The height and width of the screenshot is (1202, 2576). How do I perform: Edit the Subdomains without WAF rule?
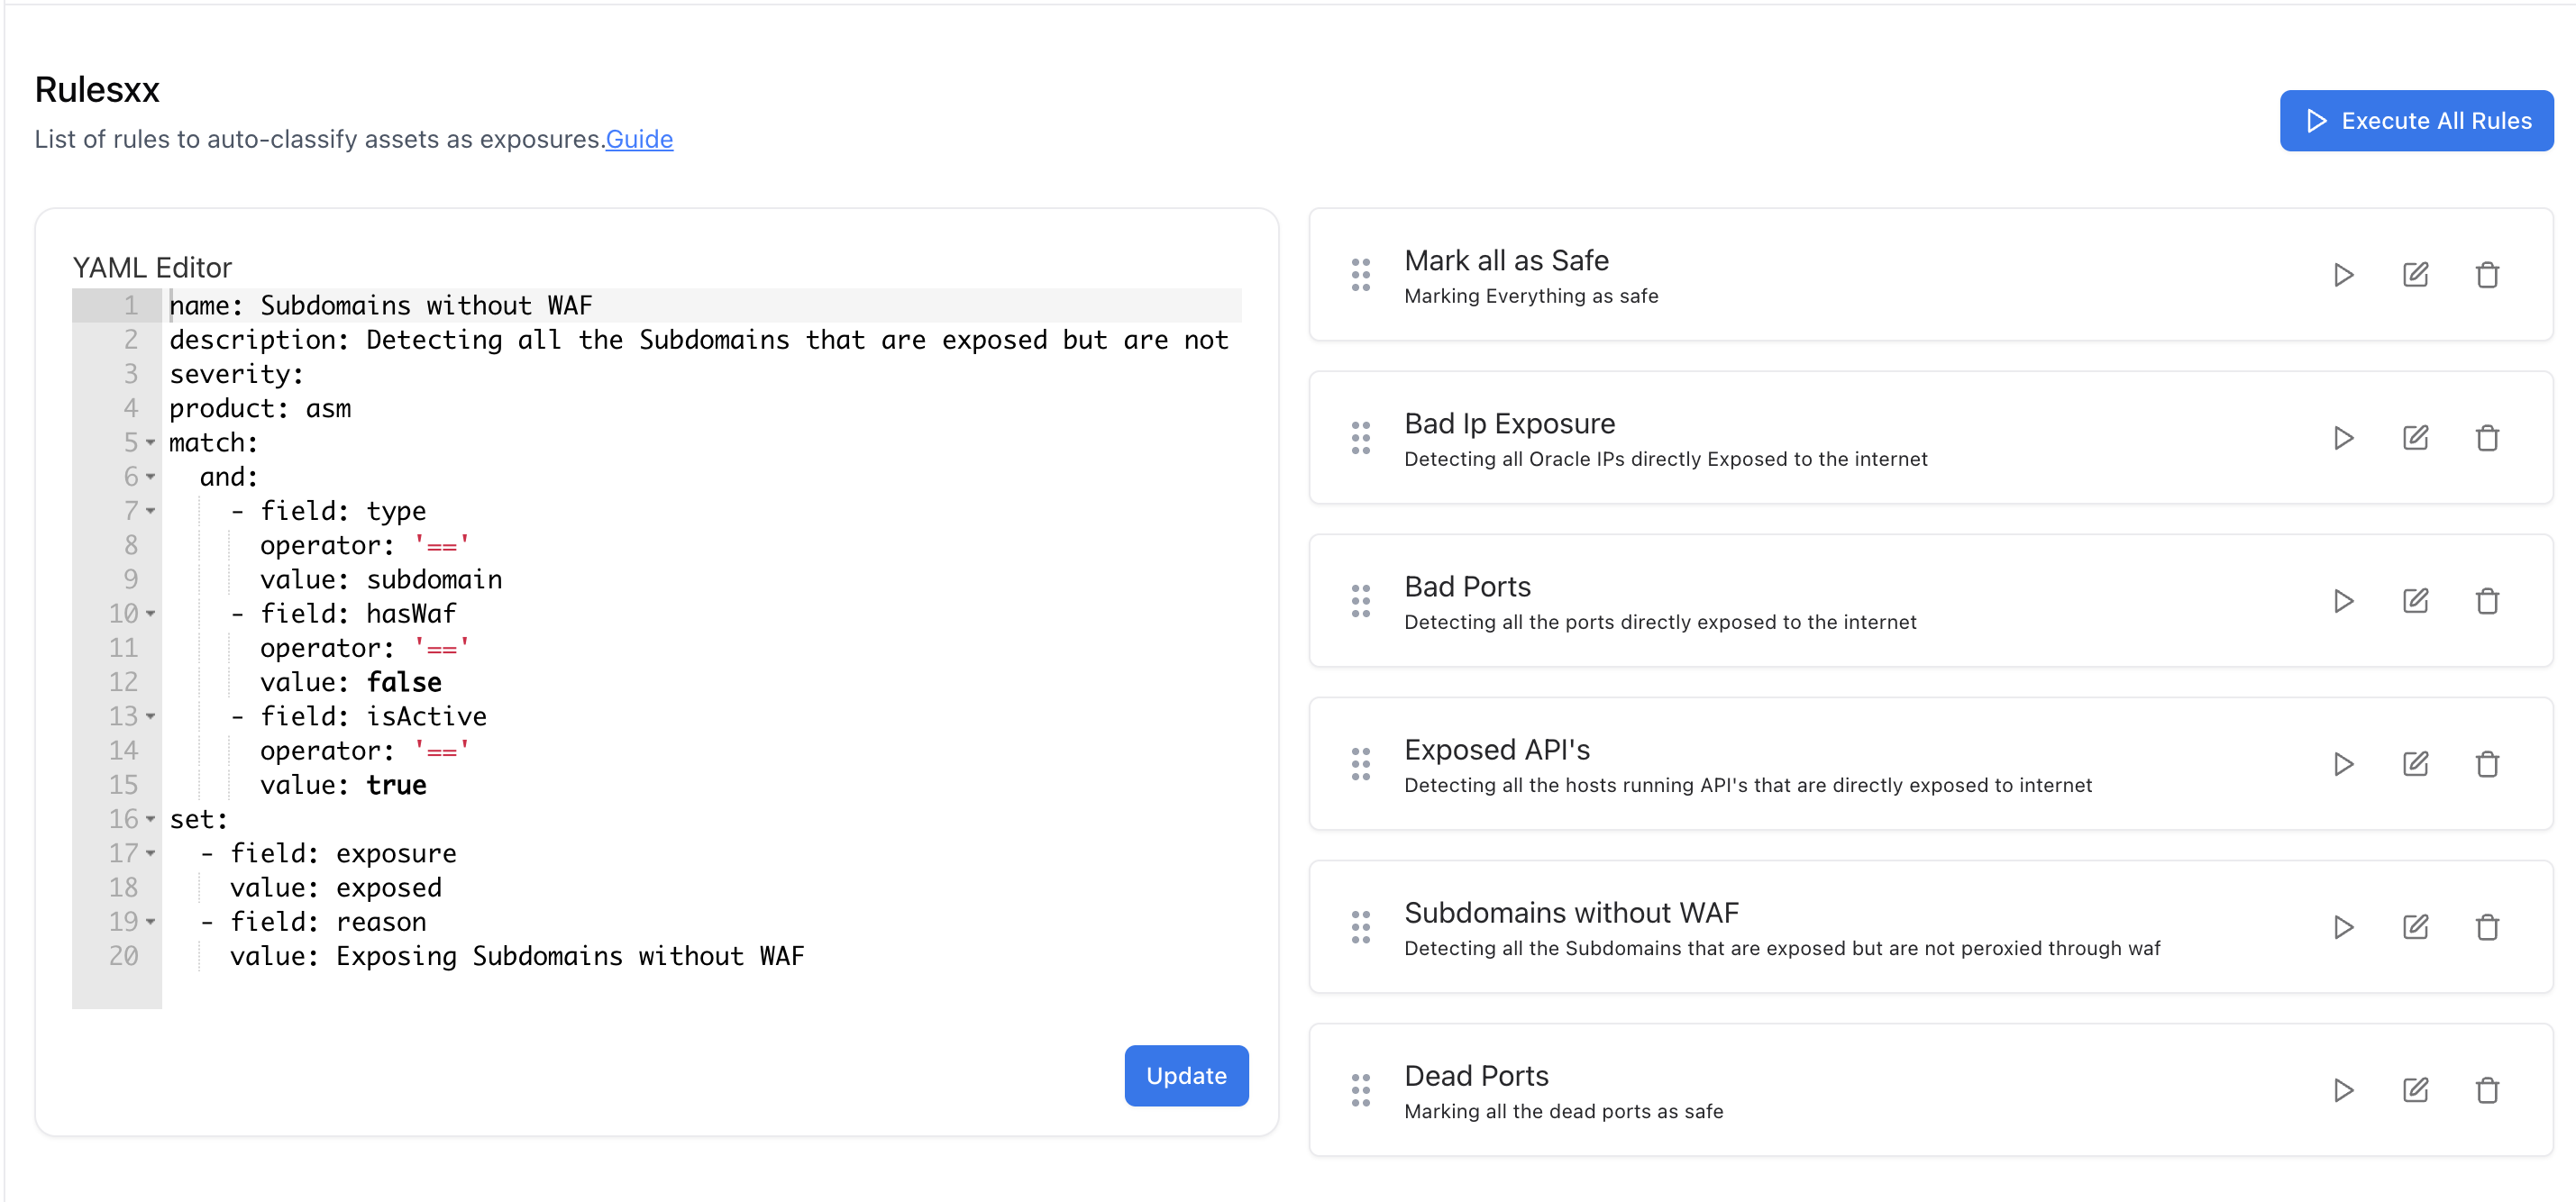pos(2415,927)
